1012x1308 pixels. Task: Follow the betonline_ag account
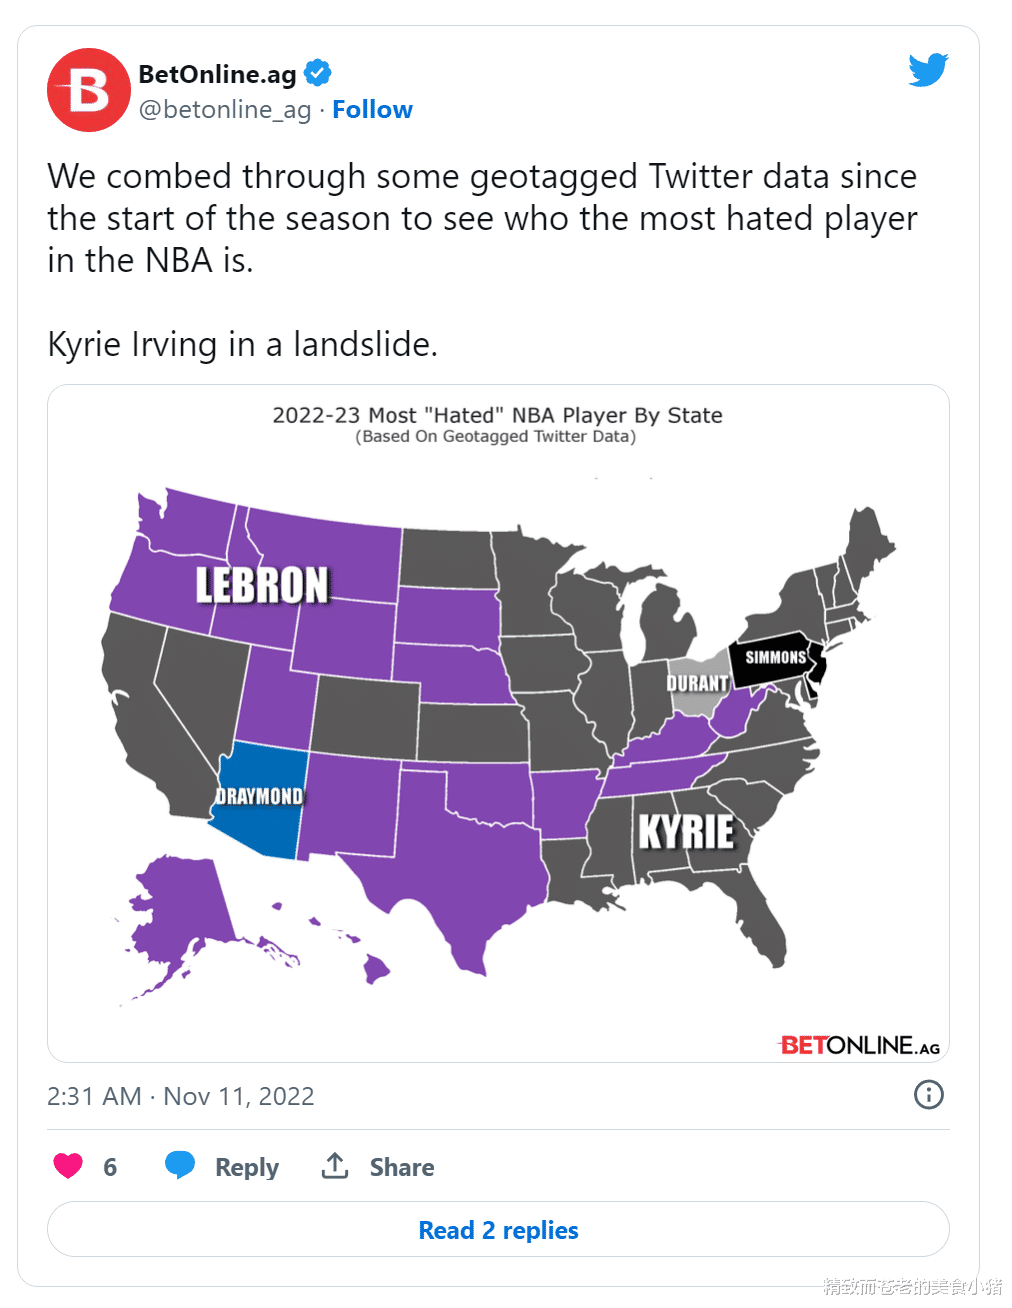click(x=372, y=110)
